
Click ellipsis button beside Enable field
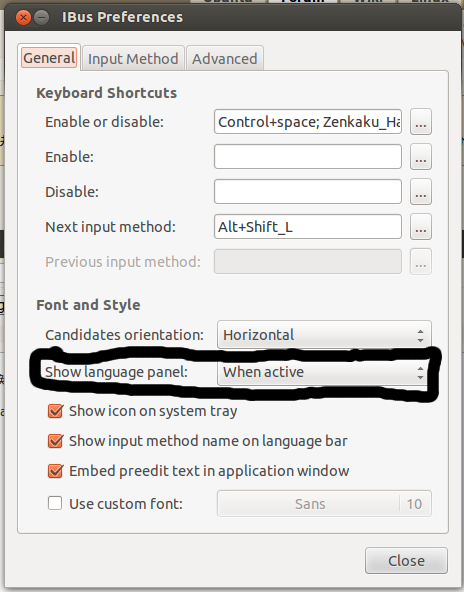pyautogui.click(x=421, y=157)
